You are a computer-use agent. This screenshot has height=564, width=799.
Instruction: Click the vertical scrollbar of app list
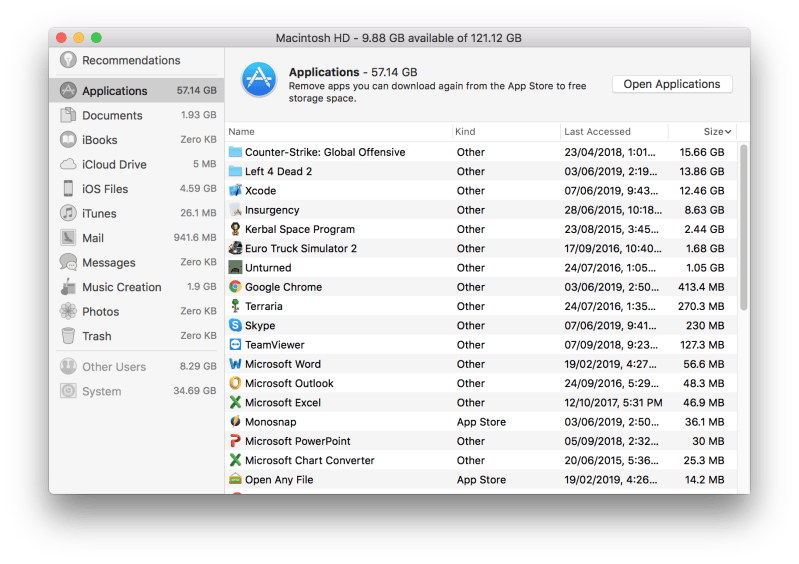point(743,227)
